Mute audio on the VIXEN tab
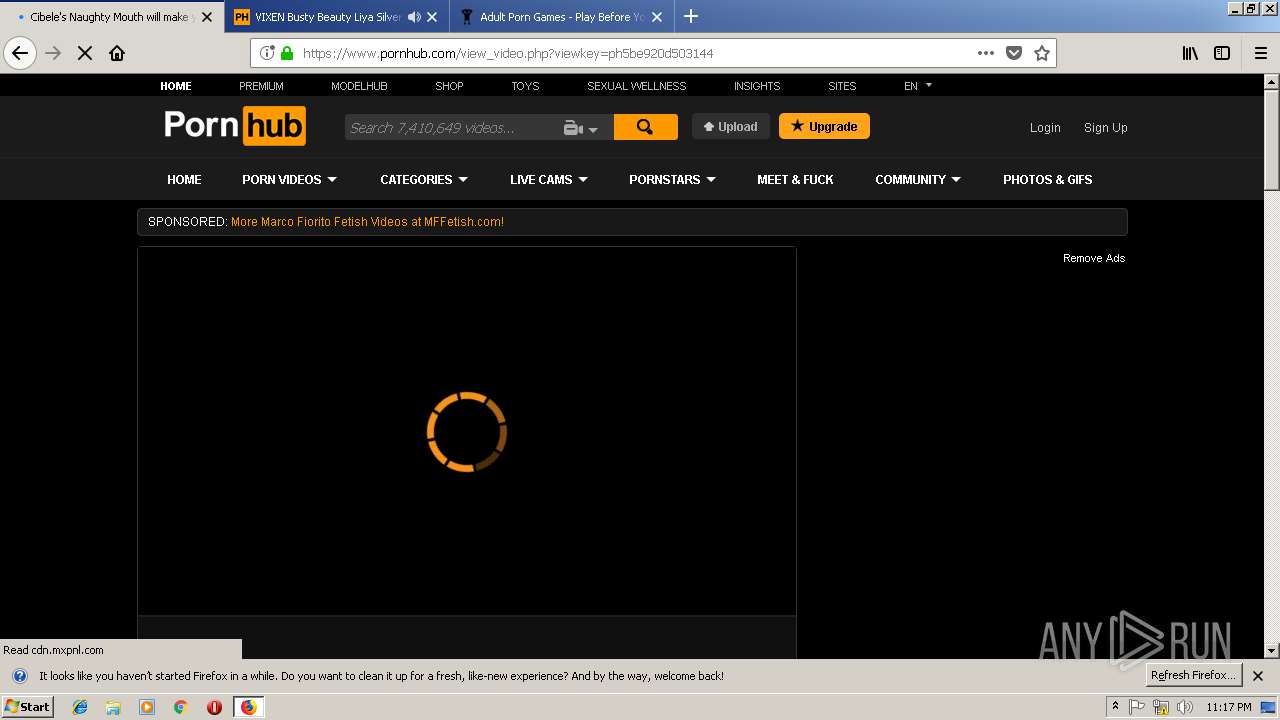The width and height of the screenshot is (1280, 720). click(414, 17)
